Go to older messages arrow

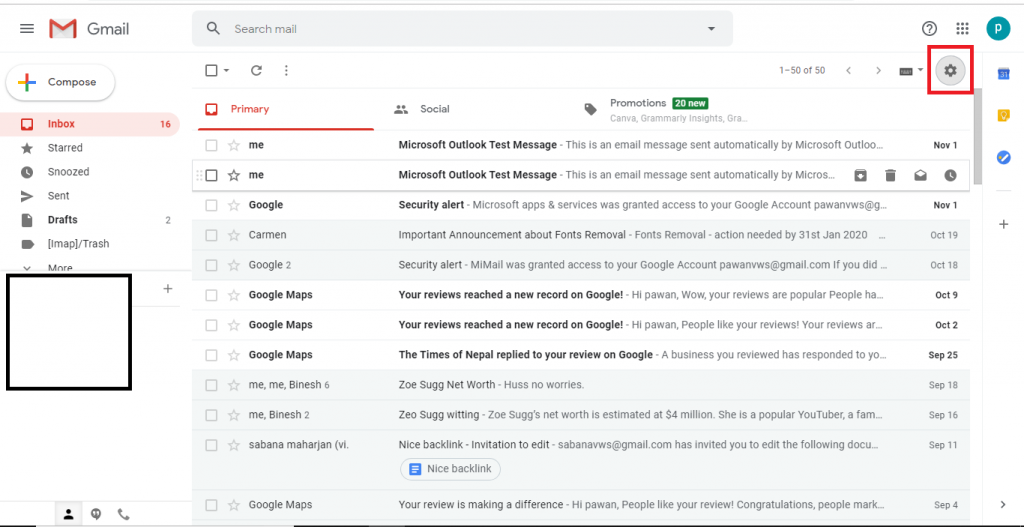click(878, 71)
